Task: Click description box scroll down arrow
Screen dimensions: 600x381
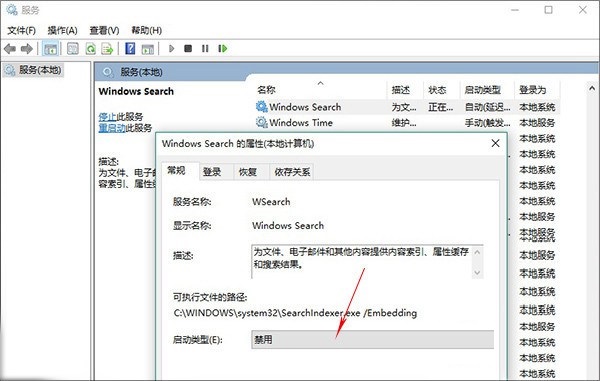Action: pos(477,272)
